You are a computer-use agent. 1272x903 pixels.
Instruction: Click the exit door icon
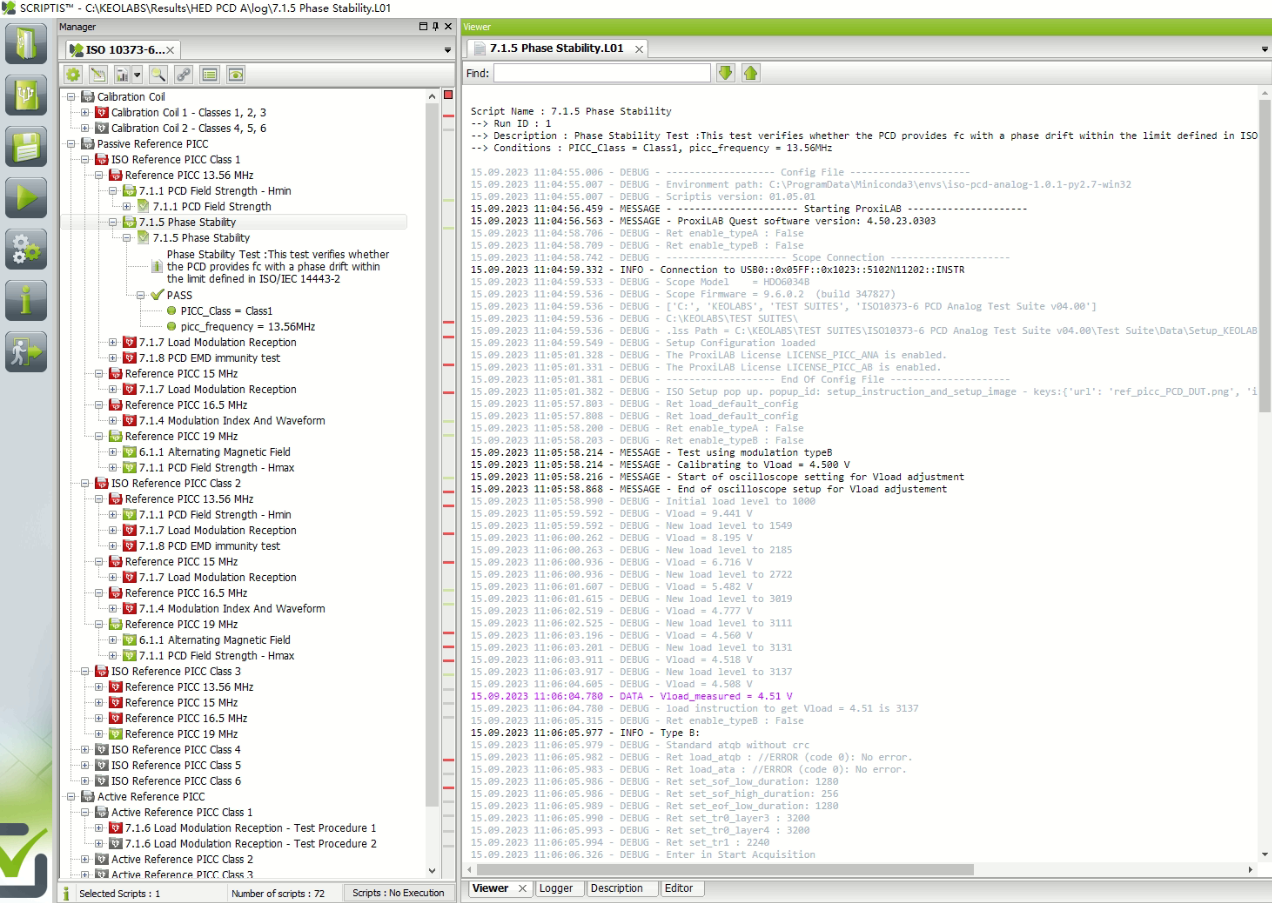click(26, 351)
